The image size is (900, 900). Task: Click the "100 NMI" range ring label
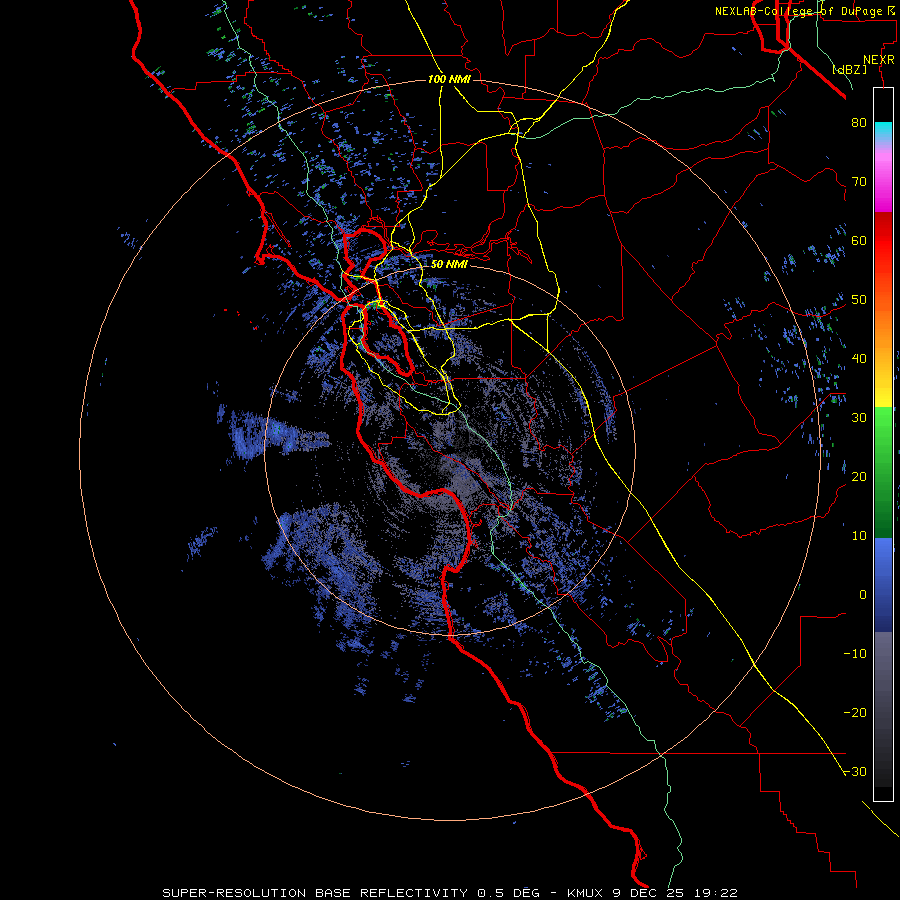pyautogui.click(x=449, y=79)
